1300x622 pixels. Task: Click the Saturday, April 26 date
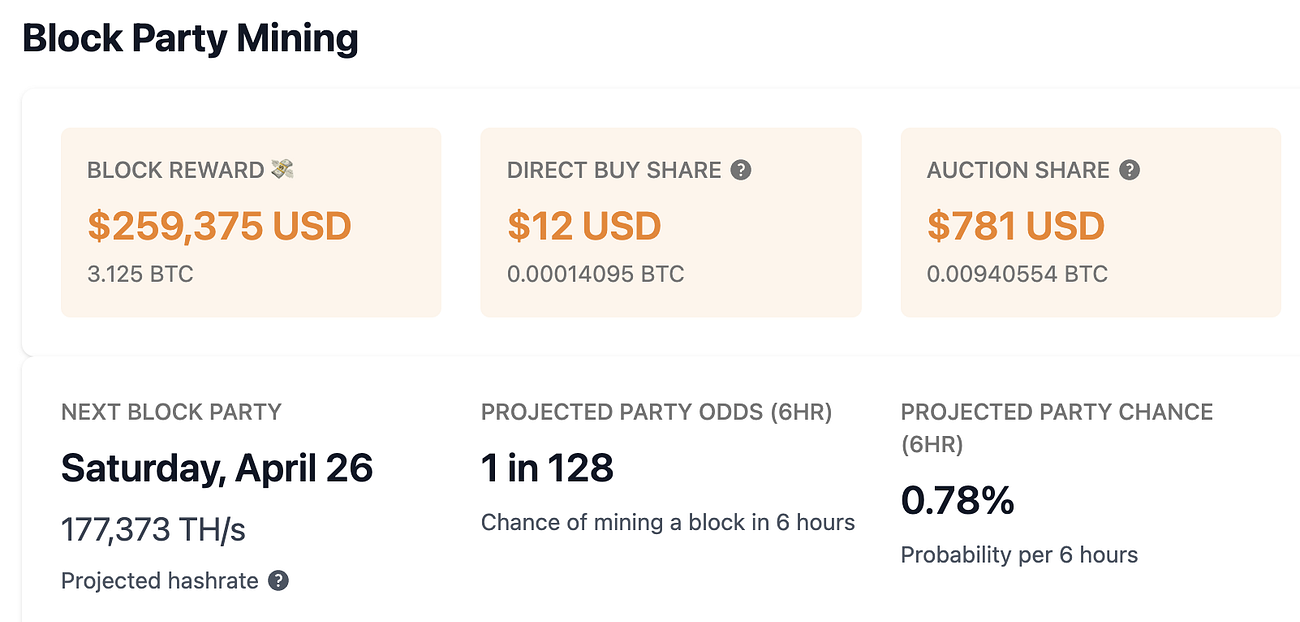point(217,468)
